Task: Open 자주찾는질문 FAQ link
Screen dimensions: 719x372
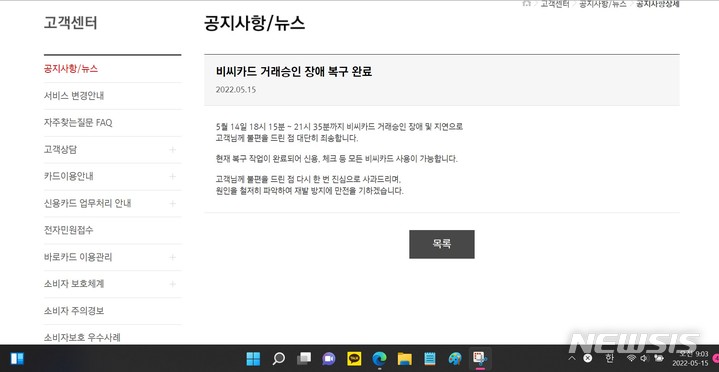Action: click(78, 122)
